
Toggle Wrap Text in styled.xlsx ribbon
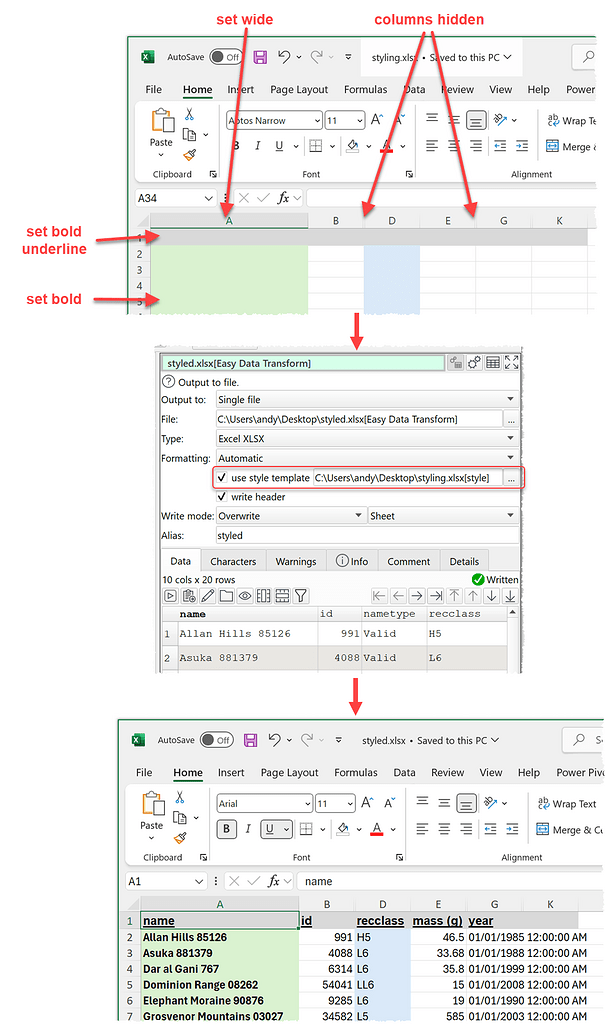point(566,803)
